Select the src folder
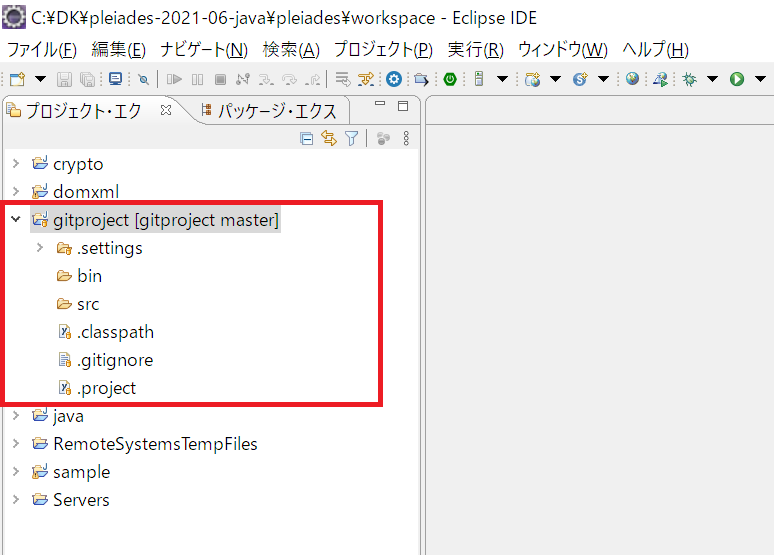Image resolution: width=774 pixels, height=555 pixels. pyautogui.click(x=78, y=304)
